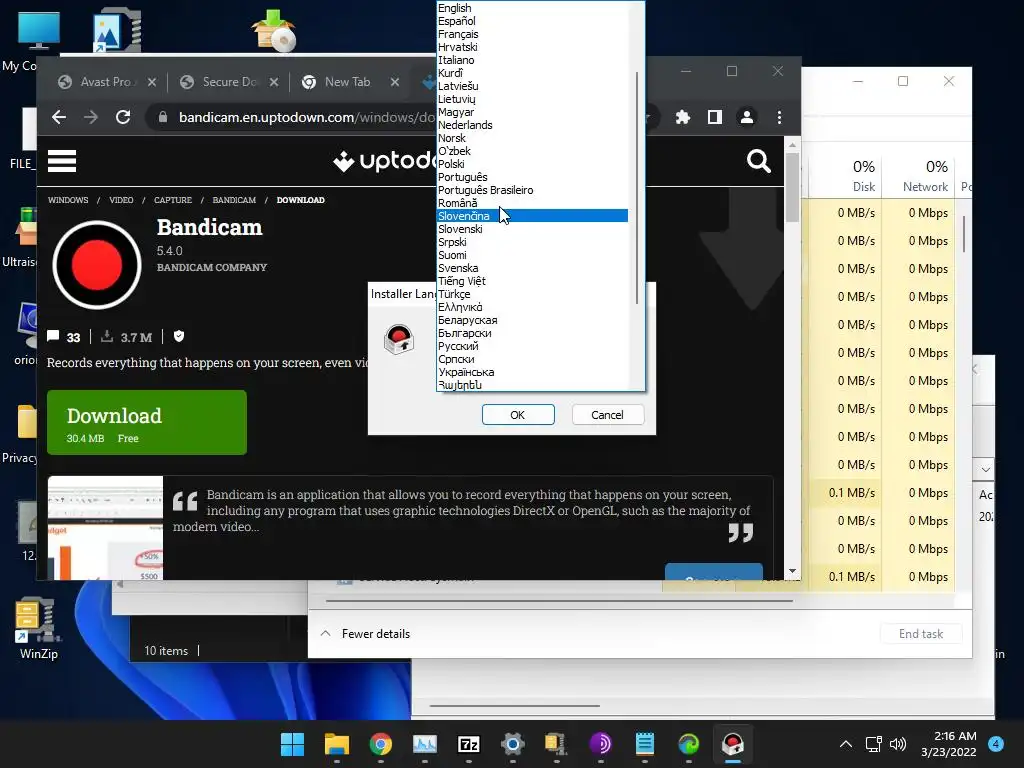
Task: Pick the highlighted Slovenčina entry
Action: (x=532, y=216)
